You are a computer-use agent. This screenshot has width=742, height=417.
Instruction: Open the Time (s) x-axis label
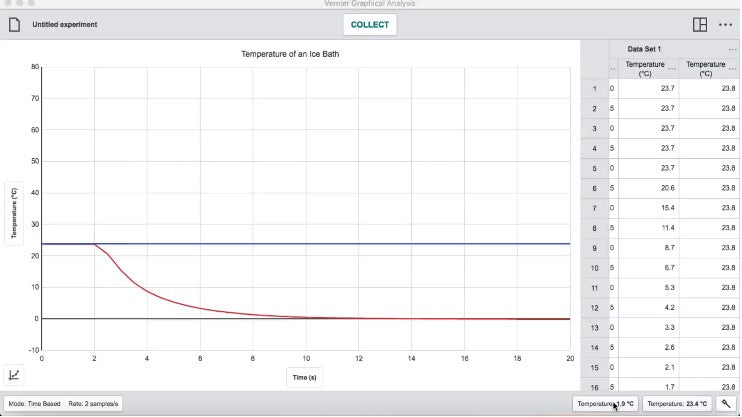pyautogui.click(x=304, y=377)
